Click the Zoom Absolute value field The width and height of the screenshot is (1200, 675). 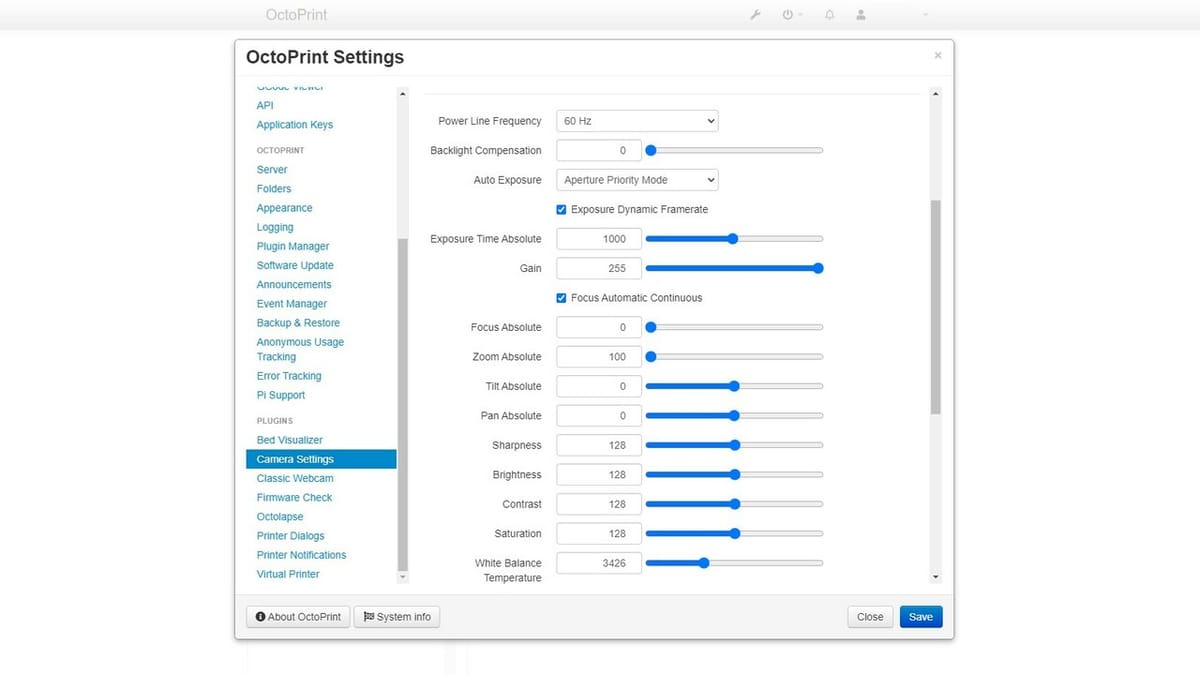point(599,357)
